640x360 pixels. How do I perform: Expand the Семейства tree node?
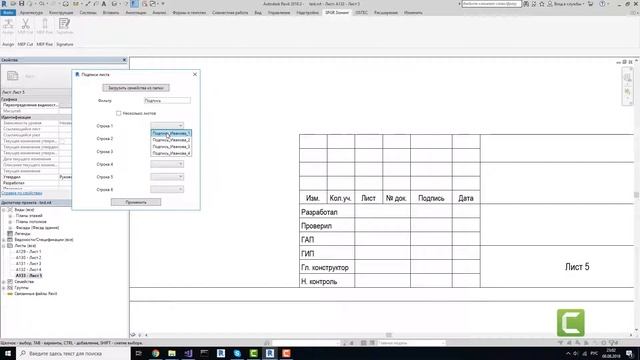click(x=4, y=282)
